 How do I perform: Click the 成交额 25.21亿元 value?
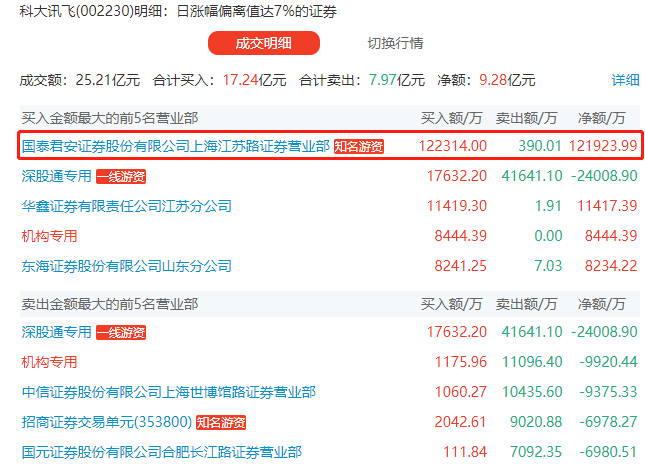click(x=108, y=80)
